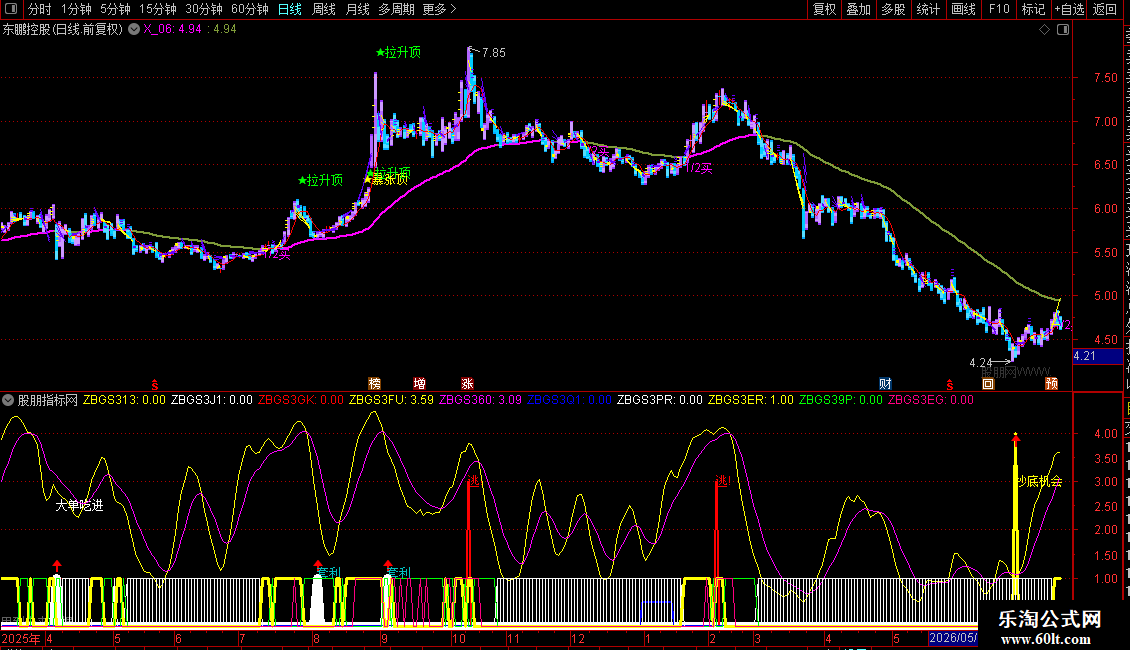This screenshot has width=1130, height=650.
Task: Open the 统计 statistics tool
Action: [x=927, y=9]
